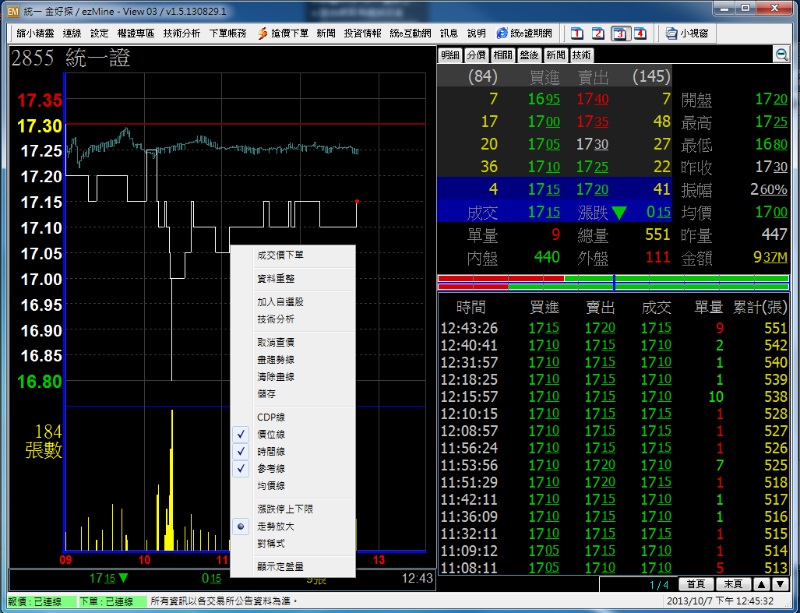Toggle the 價位線 checked menu option
The height and width of the screenshot is (613, 800).
click(x=271, y=434)
